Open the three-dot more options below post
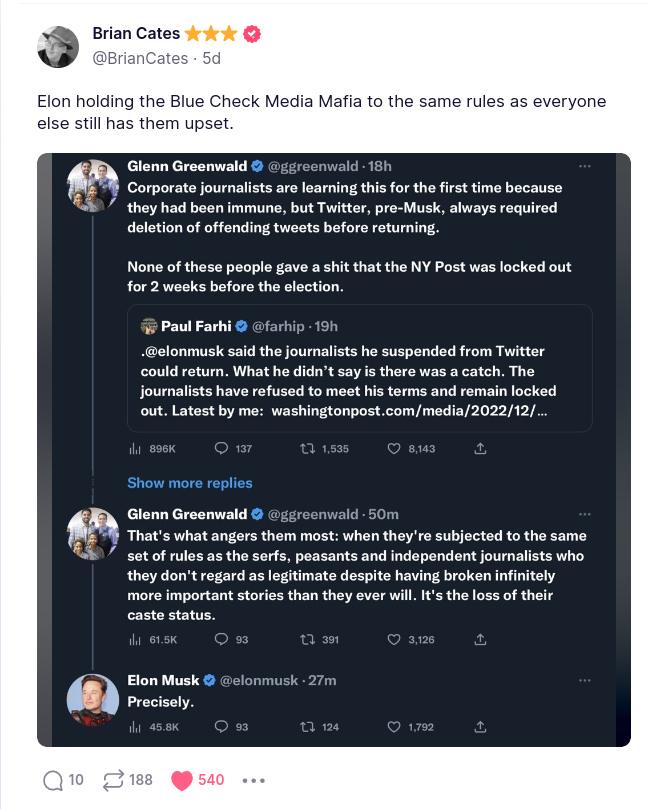 253,780
